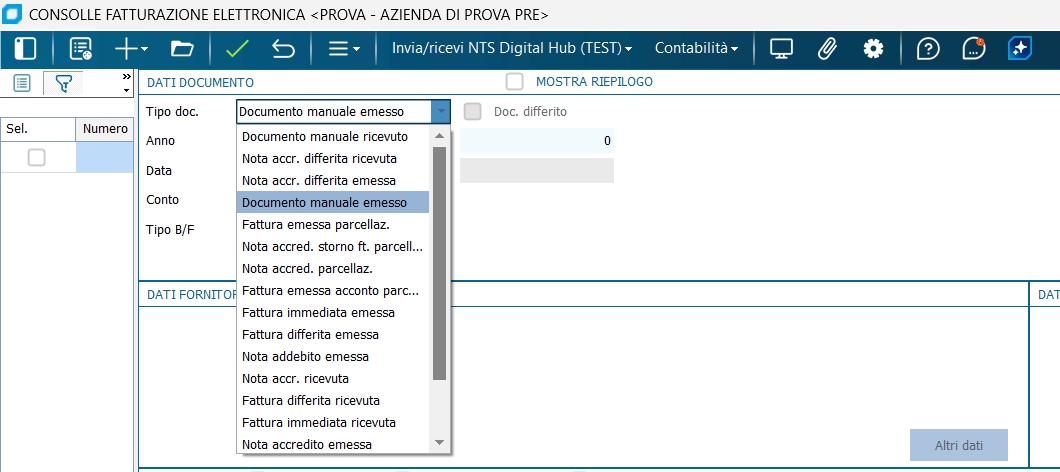Click the undo arrow icon
The image size is (1060, 472).
pyautogui.click(x=284, y=48)
